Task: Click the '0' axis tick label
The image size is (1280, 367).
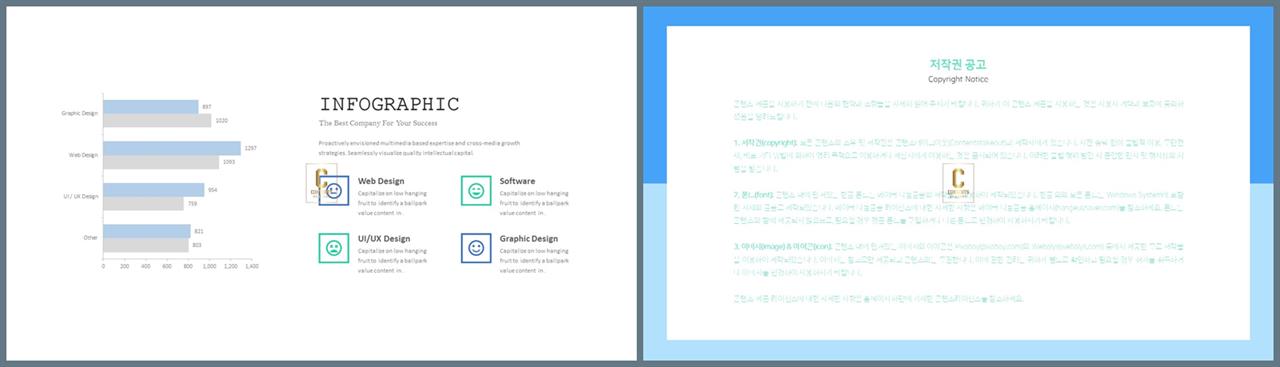Action: [103, 267]
